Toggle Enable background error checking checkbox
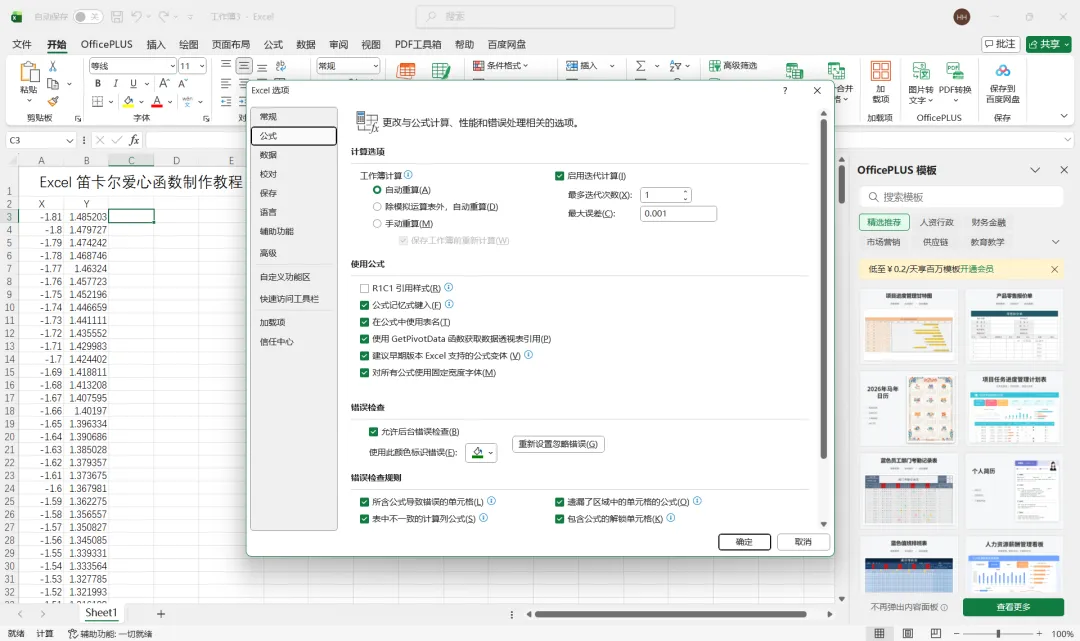The image size is (1080, 641). pyautogui.click(x=373, y=432)
